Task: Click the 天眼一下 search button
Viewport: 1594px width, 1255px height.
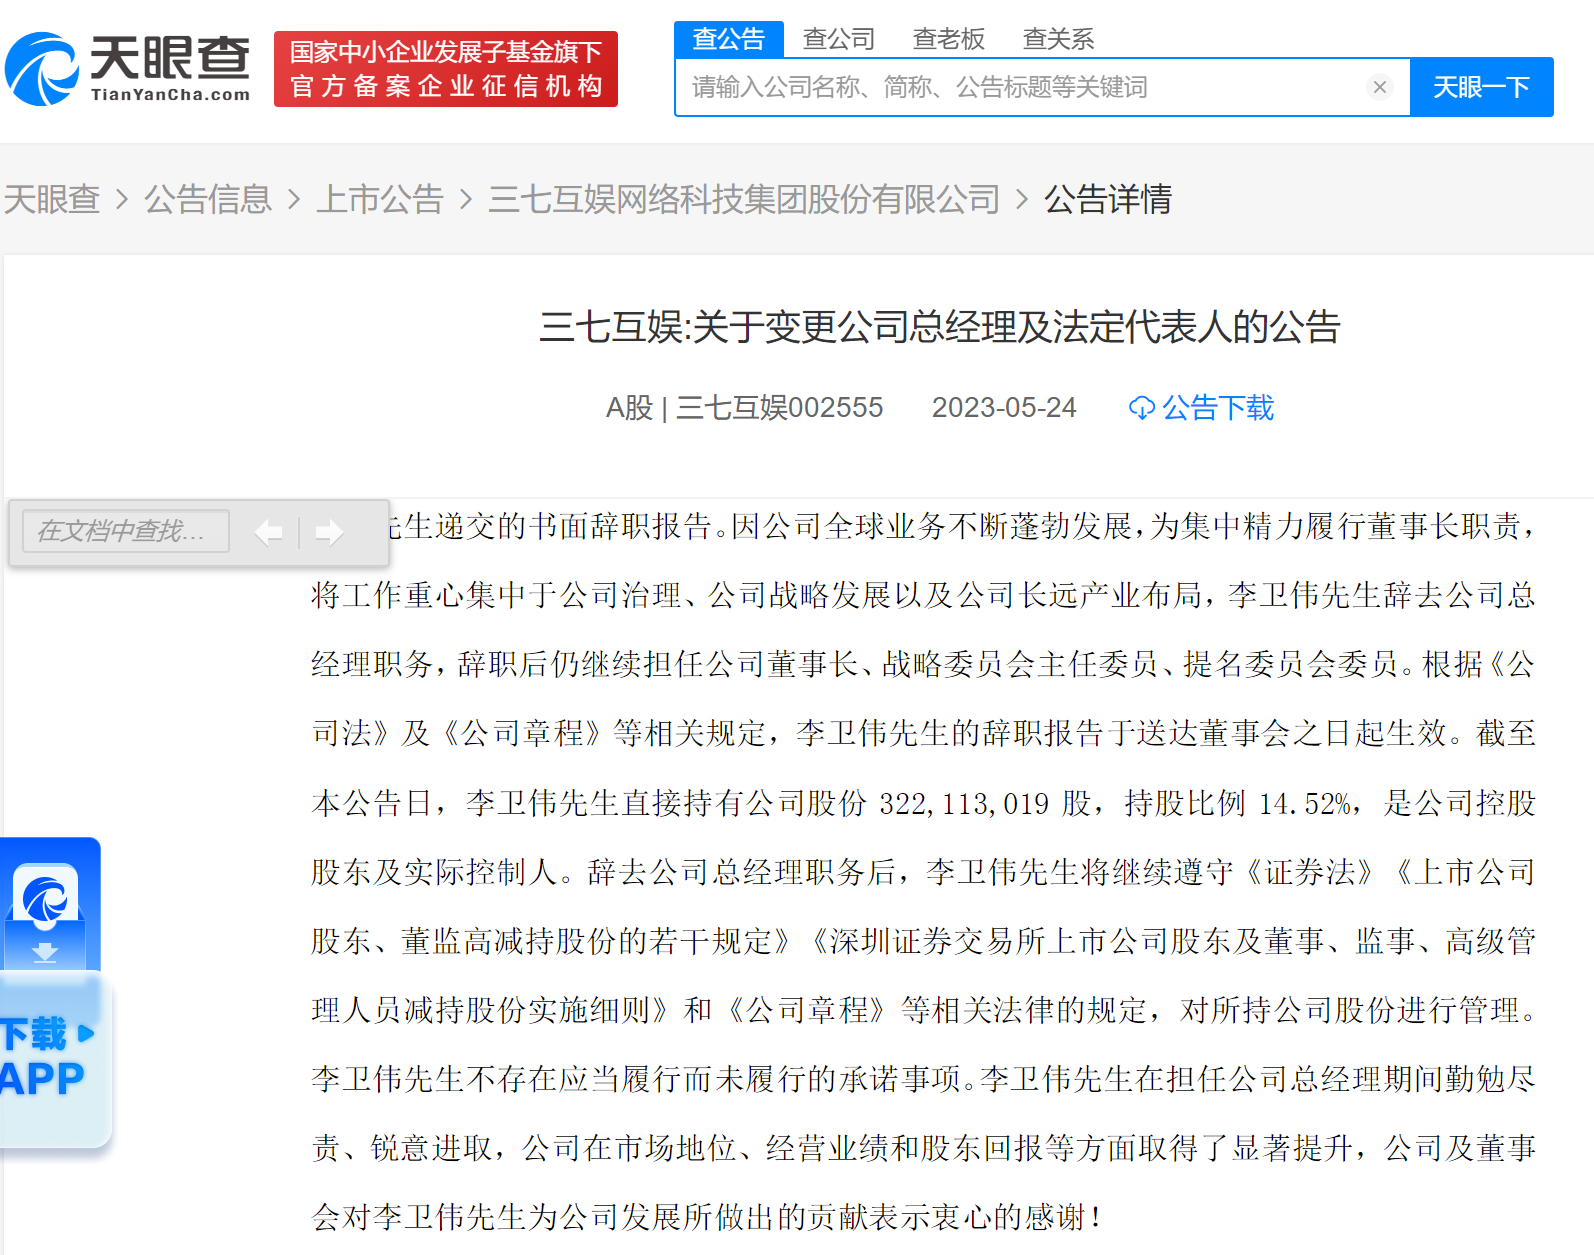Action: pyautogui.click(x=1482, y=87)
